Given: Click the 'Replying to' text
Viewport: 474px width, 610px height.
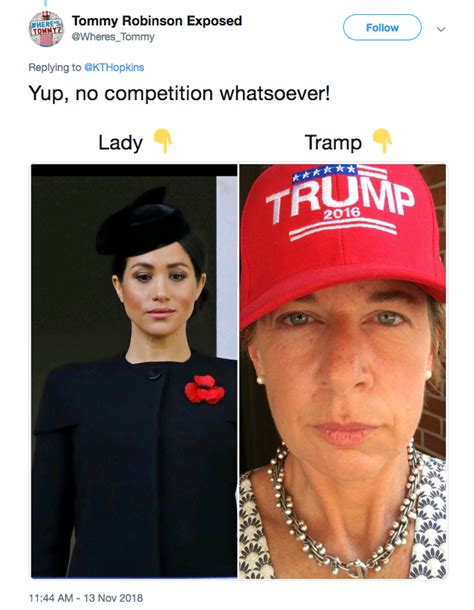Looking at the screenshot, I should (55, 67).
